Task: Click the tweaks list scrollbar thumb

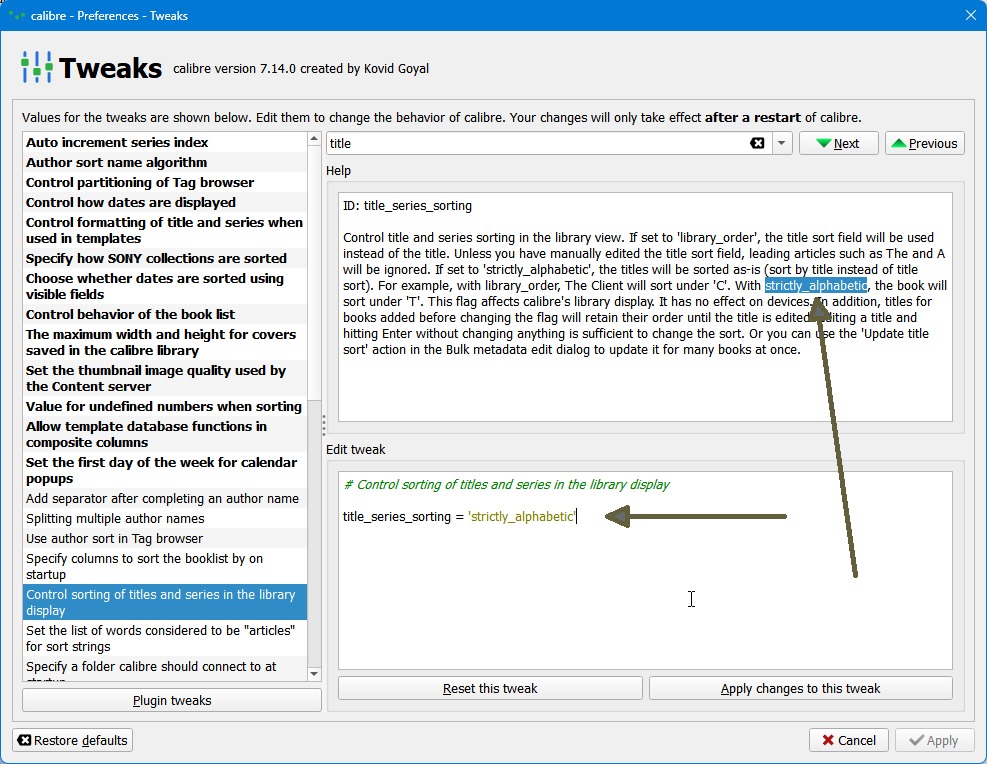Action: tap(314, 274)
